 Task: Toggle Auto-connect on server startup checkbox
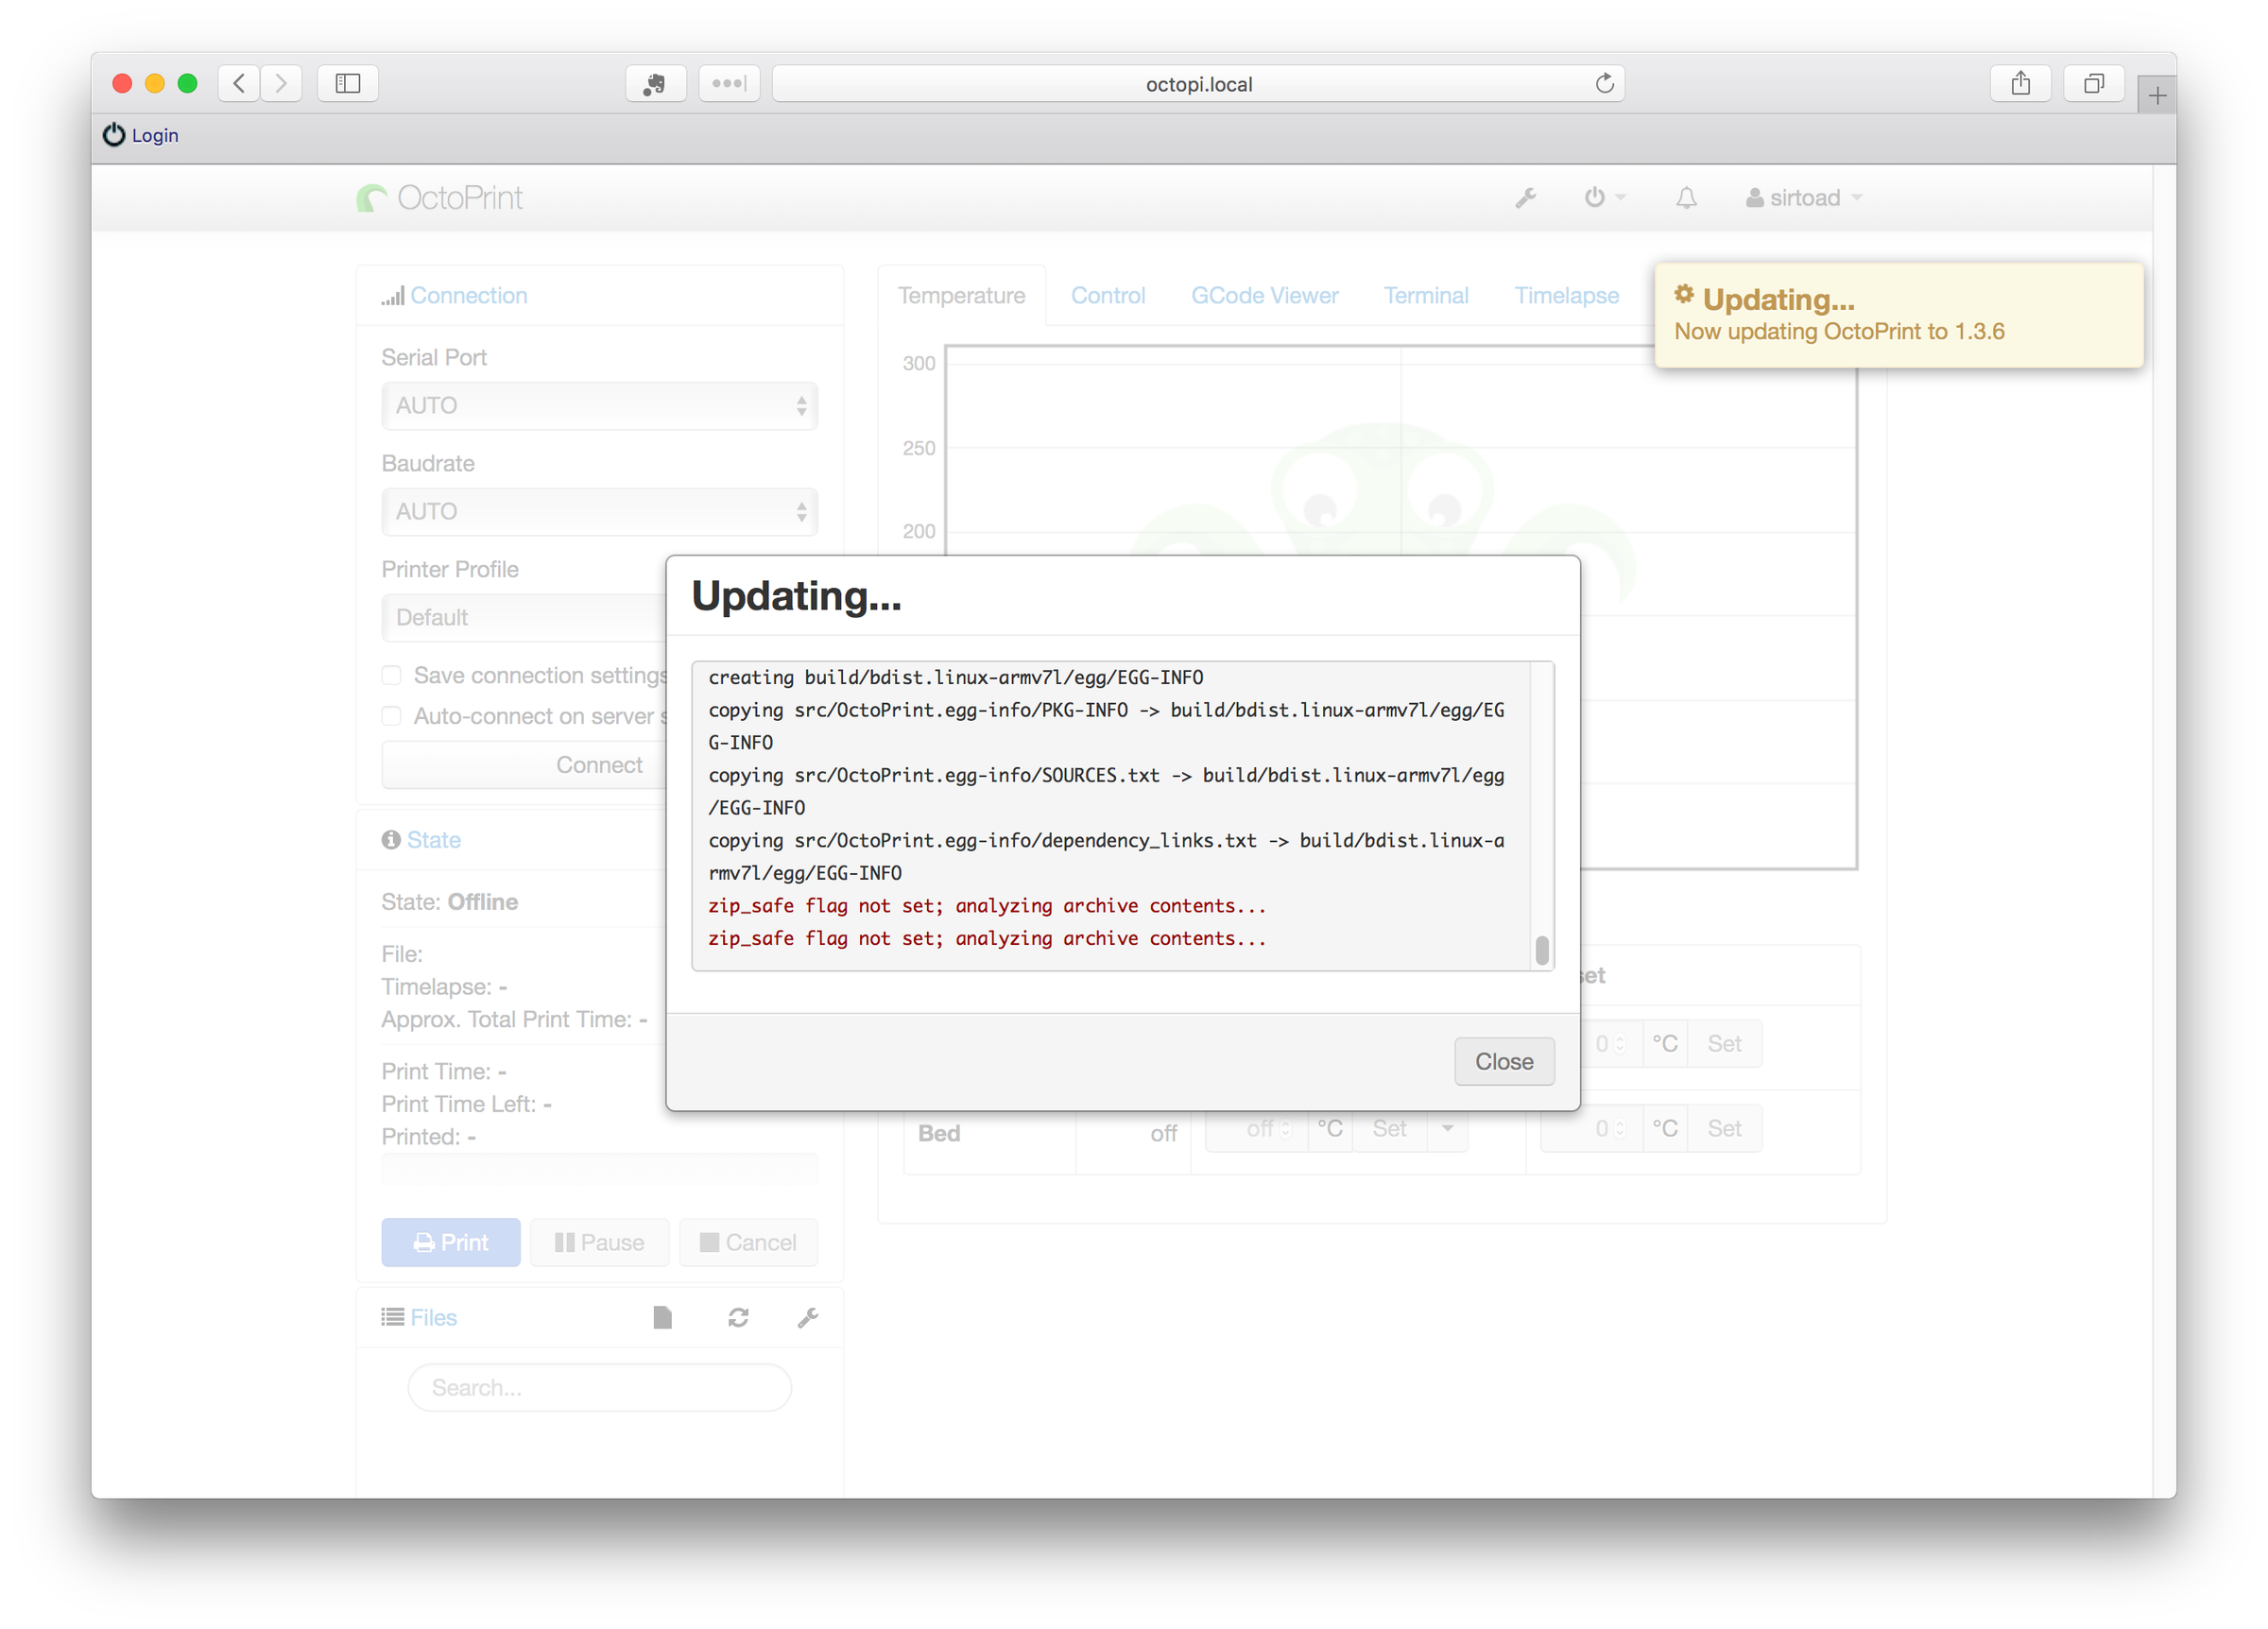(x=392, y=716)
